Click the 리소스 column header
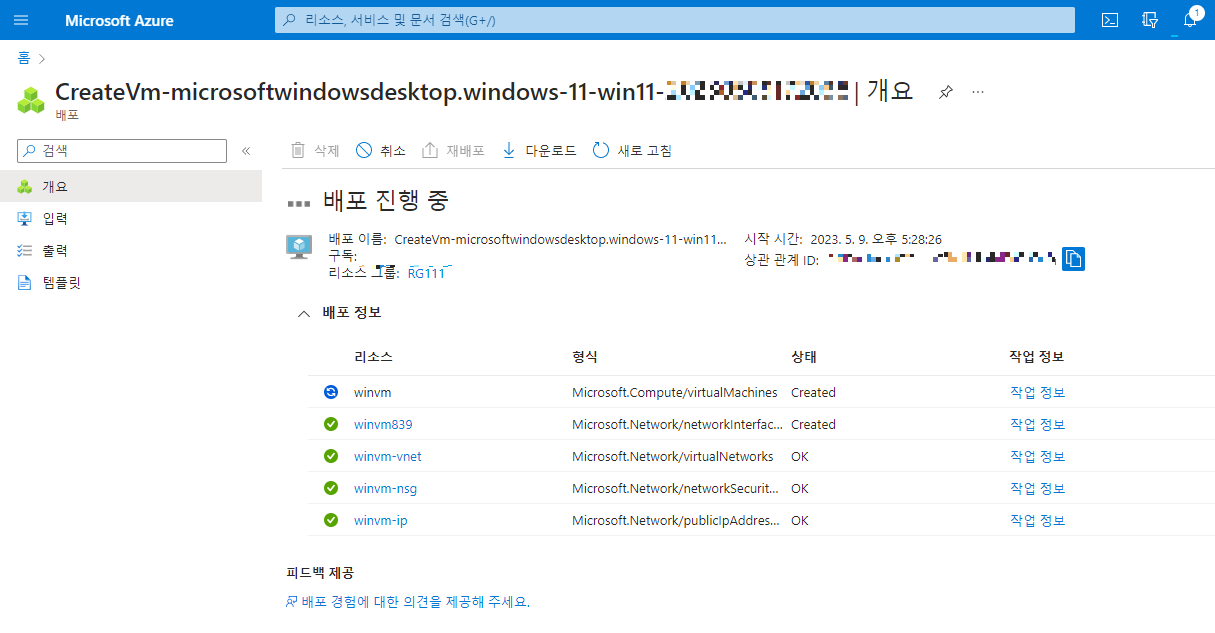This screenshot has height=633, width=1215. click(x=373, y=357)
